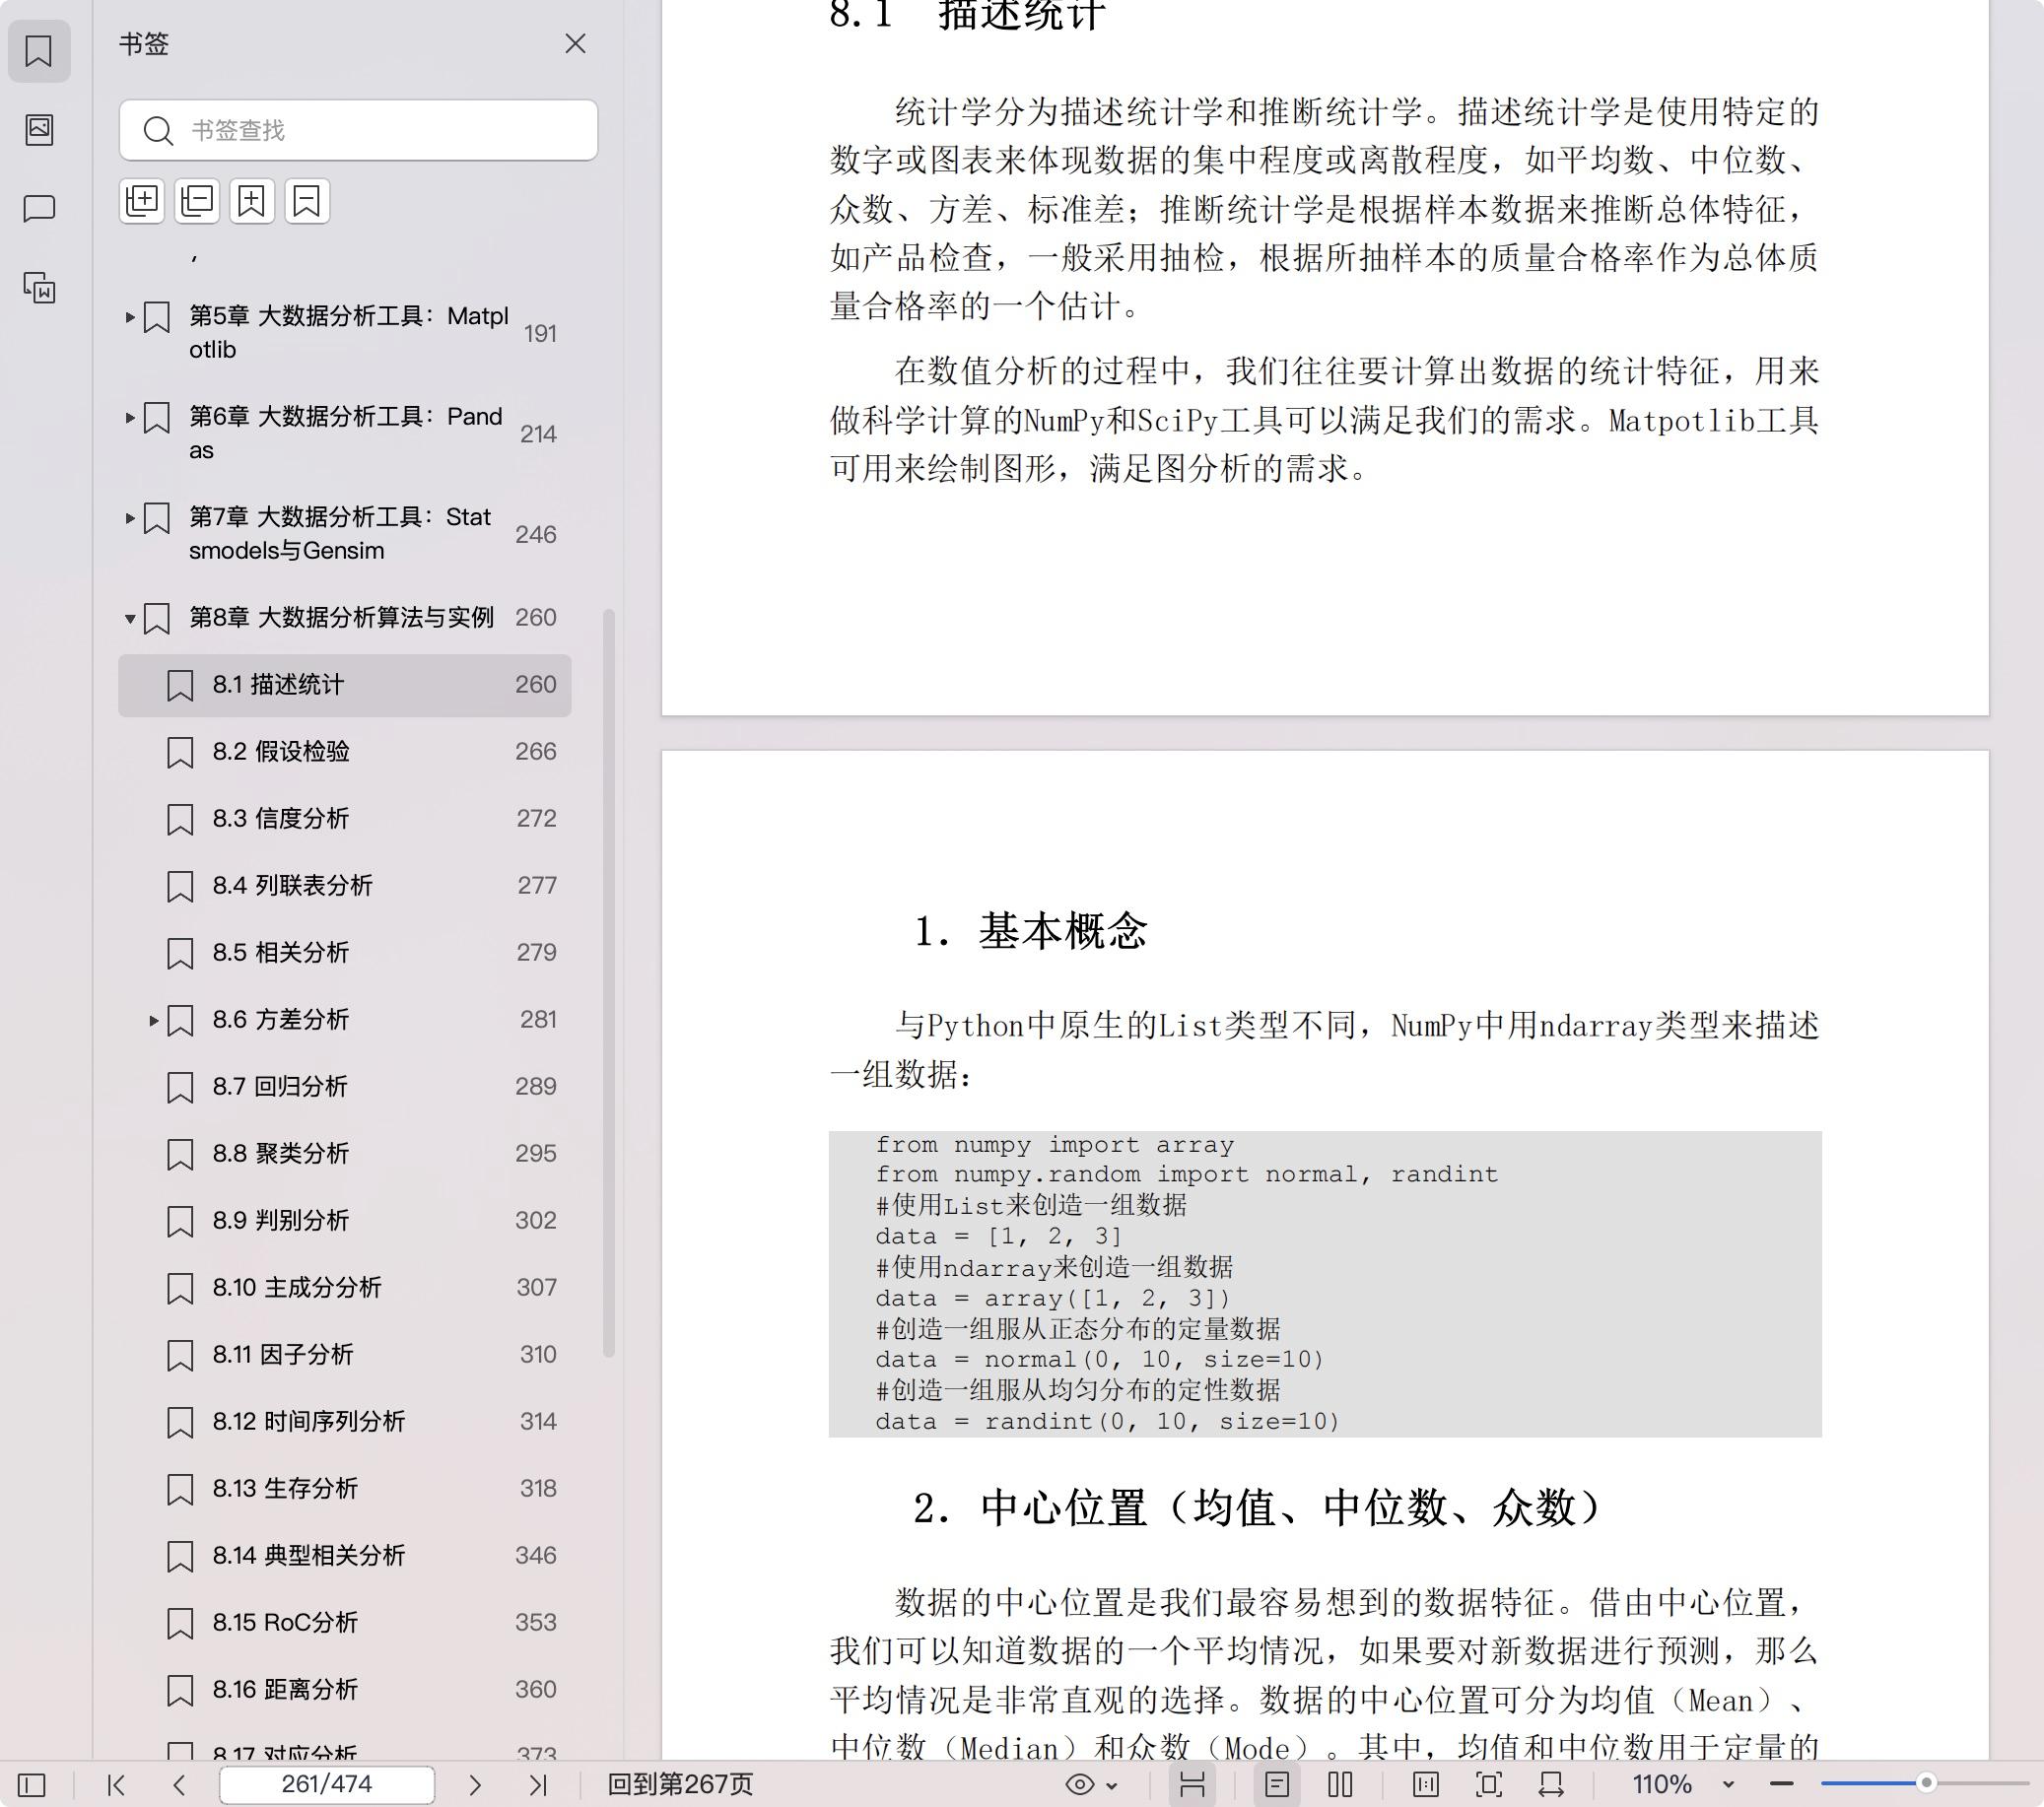
Task: Click the bookmark icon beside 第8章 title
Action: [x=157, y=619]
